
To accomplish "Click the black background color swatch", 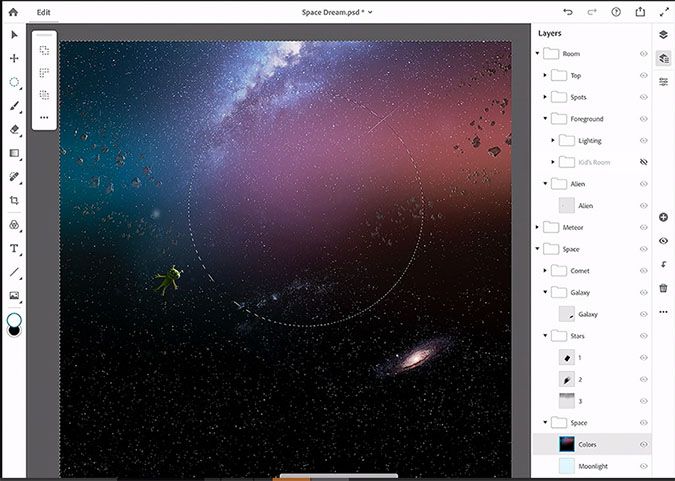I will click(x=15, y=331).
